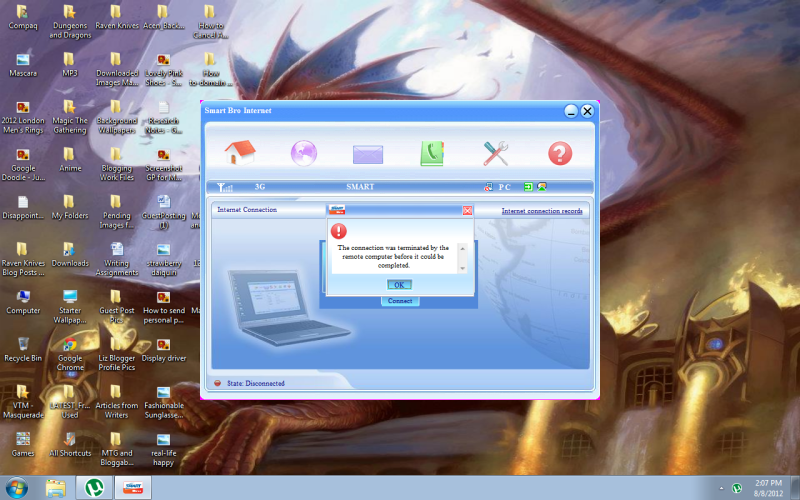This screenshot has width=800, height=500.
Task: Minimize the Smart Bro Internet window
Action: point(571,111)
